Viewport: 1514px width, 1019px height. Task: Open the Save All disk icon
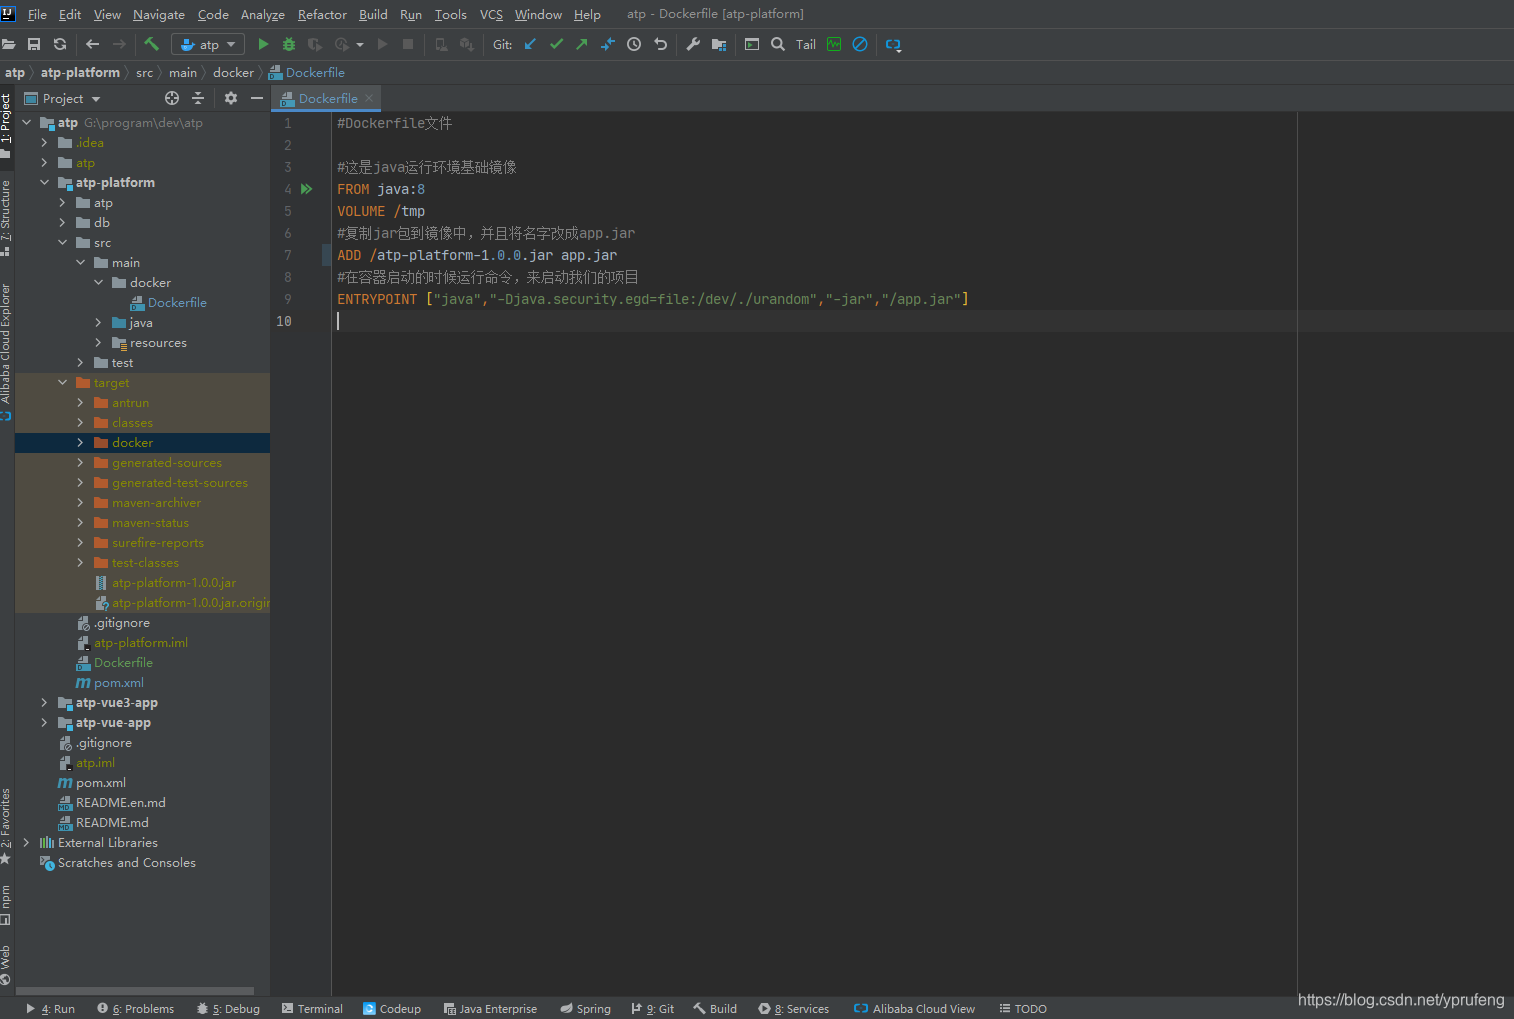34,44
